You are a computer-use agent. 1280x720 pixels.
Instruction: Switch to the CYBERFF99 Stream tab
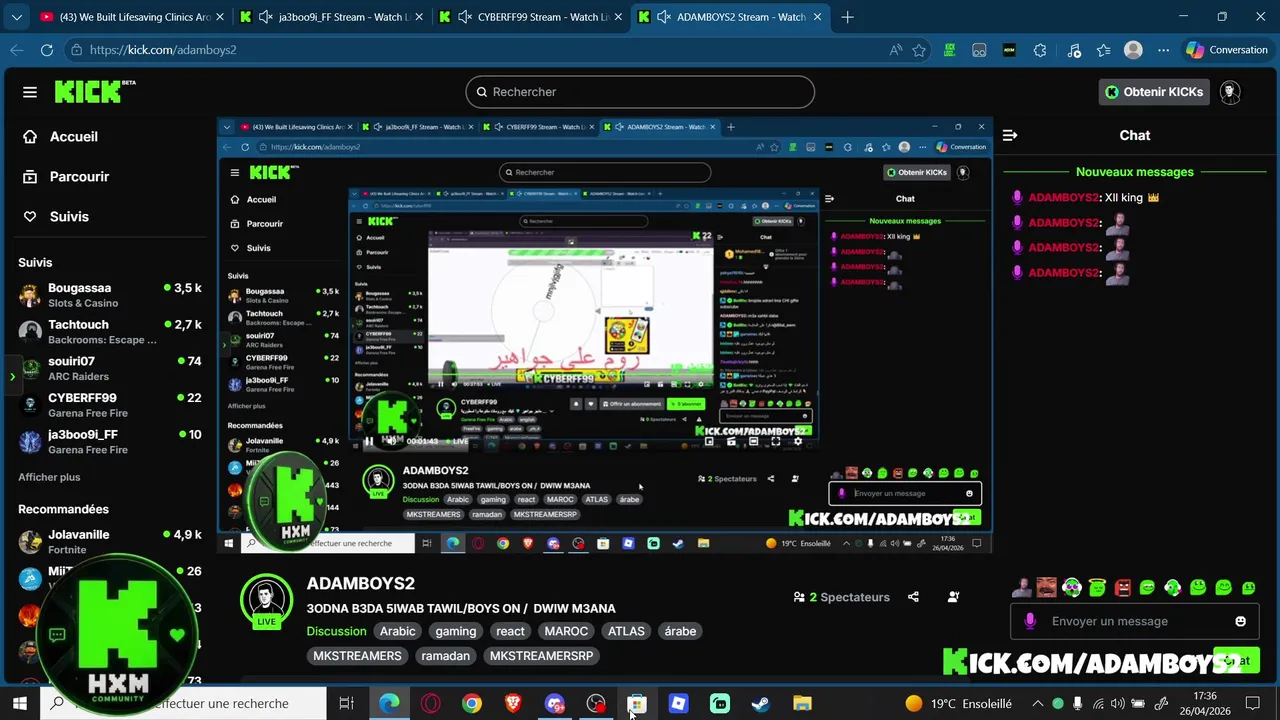pos(530,17)
